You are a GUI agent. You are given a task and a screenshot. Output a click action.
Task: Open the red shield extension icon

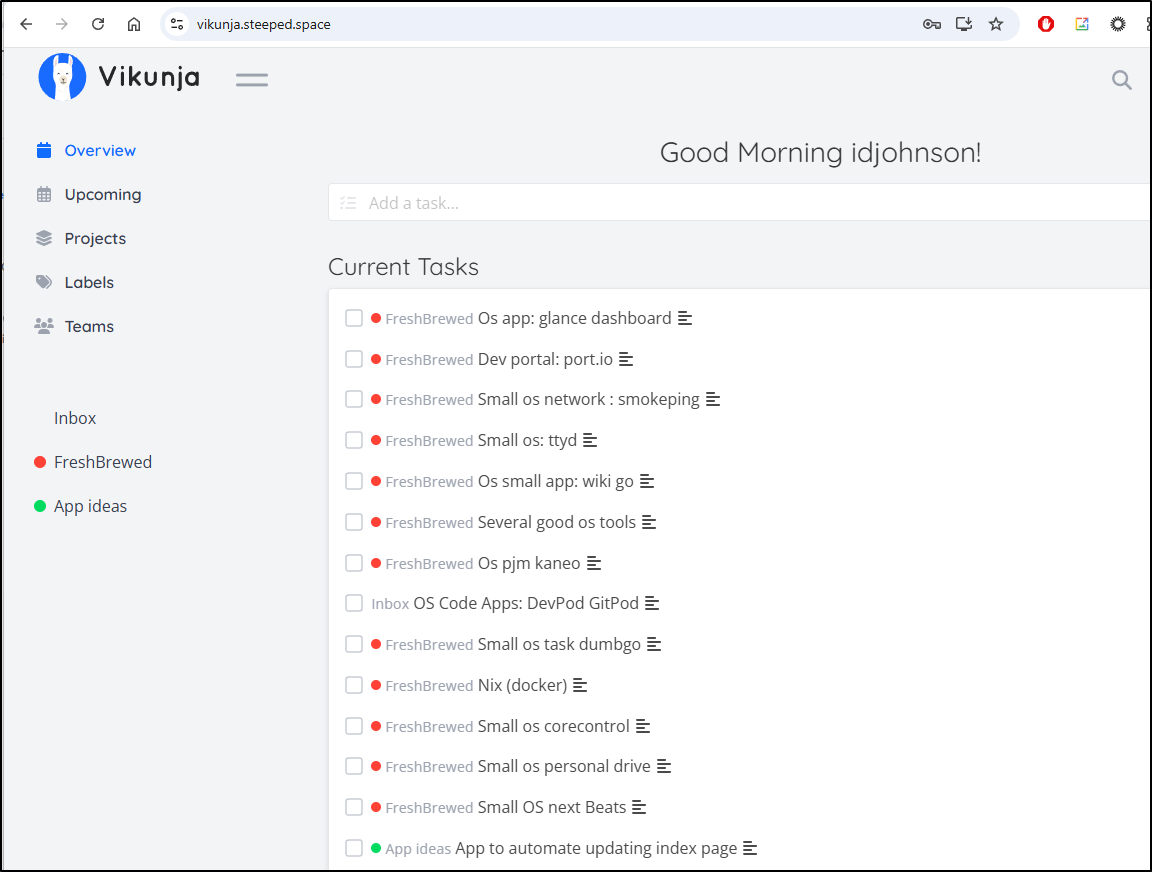point(1046,24)
